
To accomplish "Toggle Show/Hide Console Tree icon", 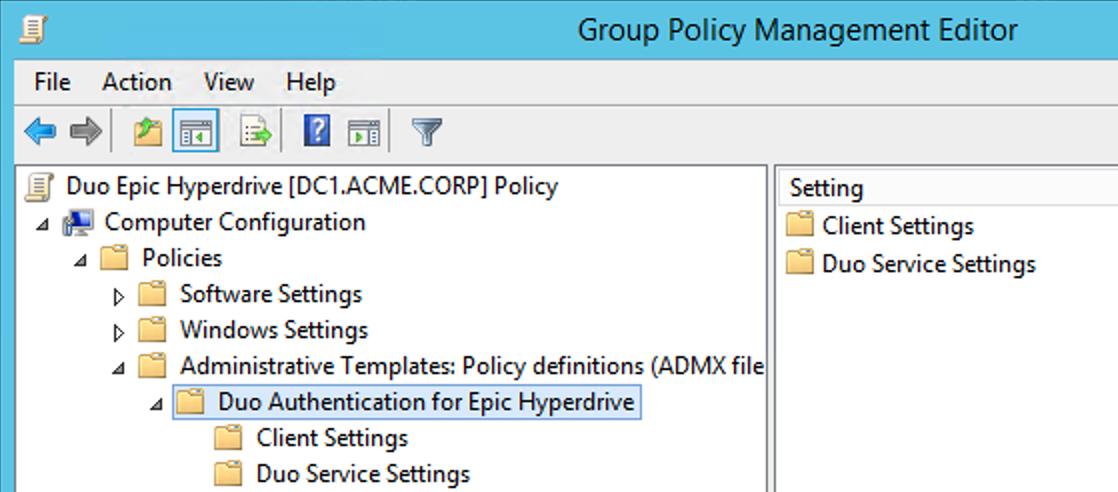I will [x=195, y=131].
